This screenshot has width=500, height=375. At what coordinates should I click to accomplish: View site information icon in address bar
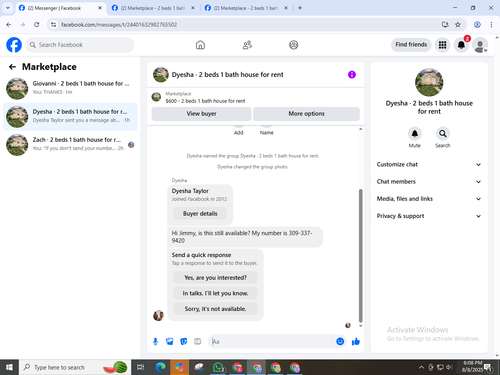pyautogui.click(x=53, y=25)
